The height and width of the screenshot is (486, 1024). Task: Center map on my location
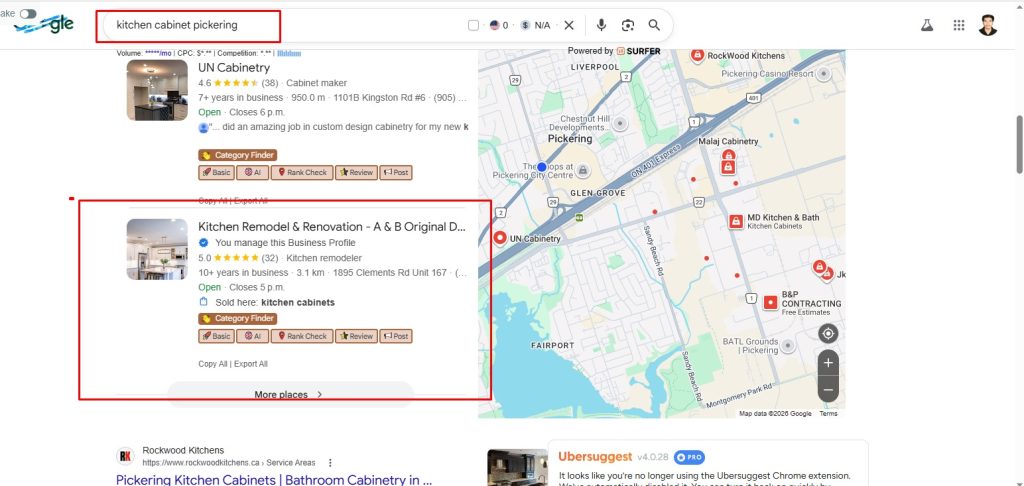pyautogui.click(x=828, y=334)
